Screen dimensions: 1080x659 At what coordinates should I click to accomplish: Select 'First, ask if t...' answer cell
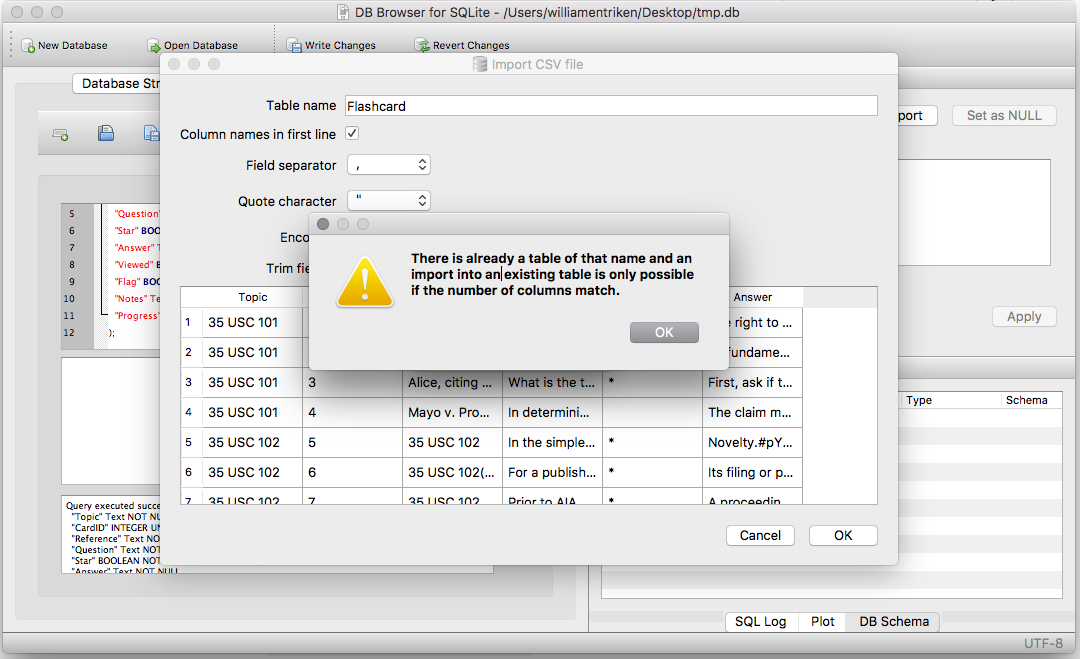pyautogui.click(x=752, y=382)
